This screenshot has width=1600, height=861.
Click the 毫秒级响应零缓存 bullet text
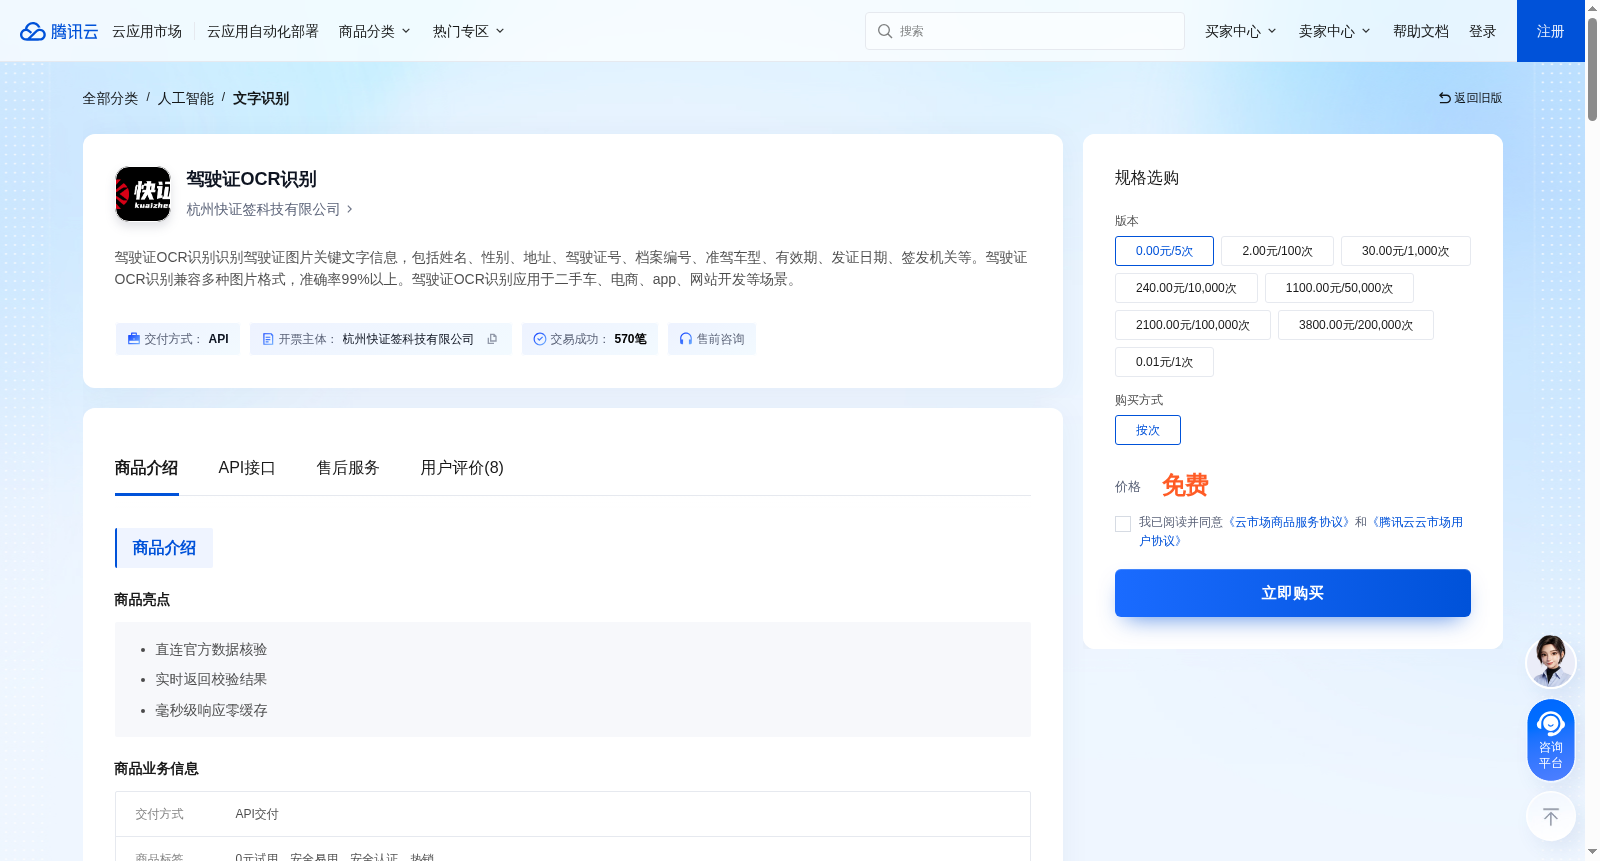(x=211, y=710)
